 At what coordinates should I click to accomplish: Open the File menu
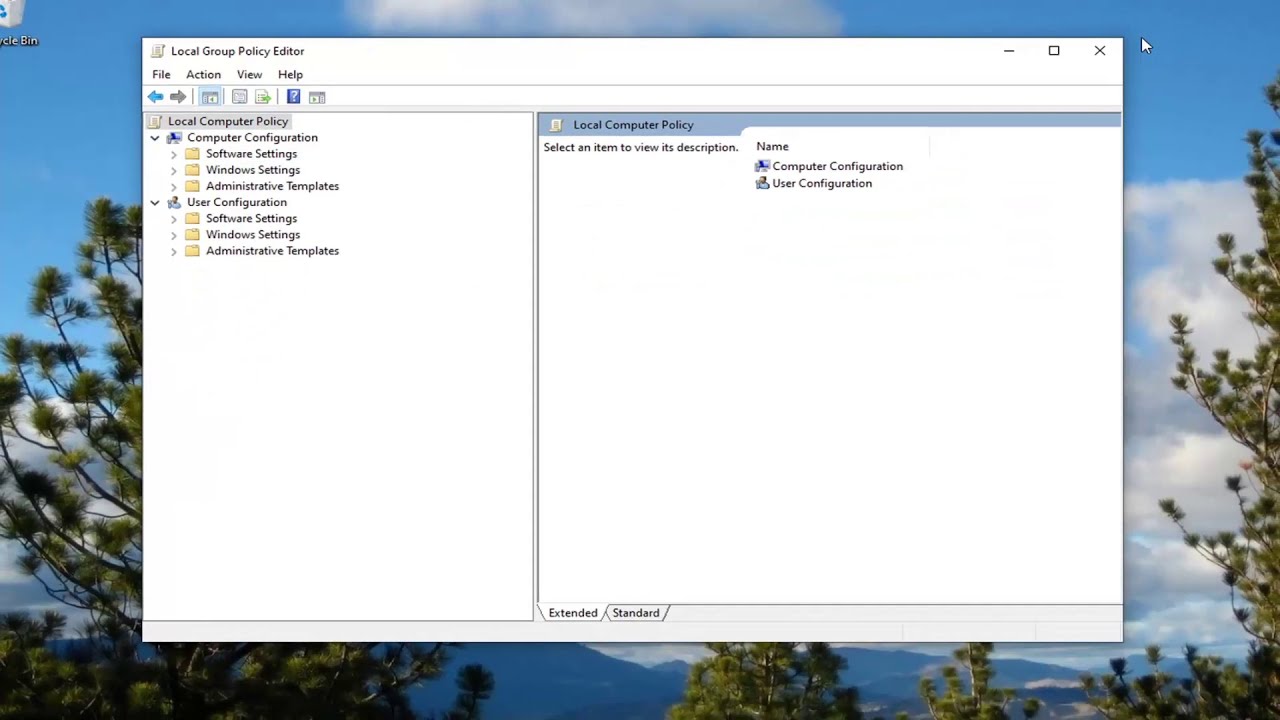click(161, 75)
